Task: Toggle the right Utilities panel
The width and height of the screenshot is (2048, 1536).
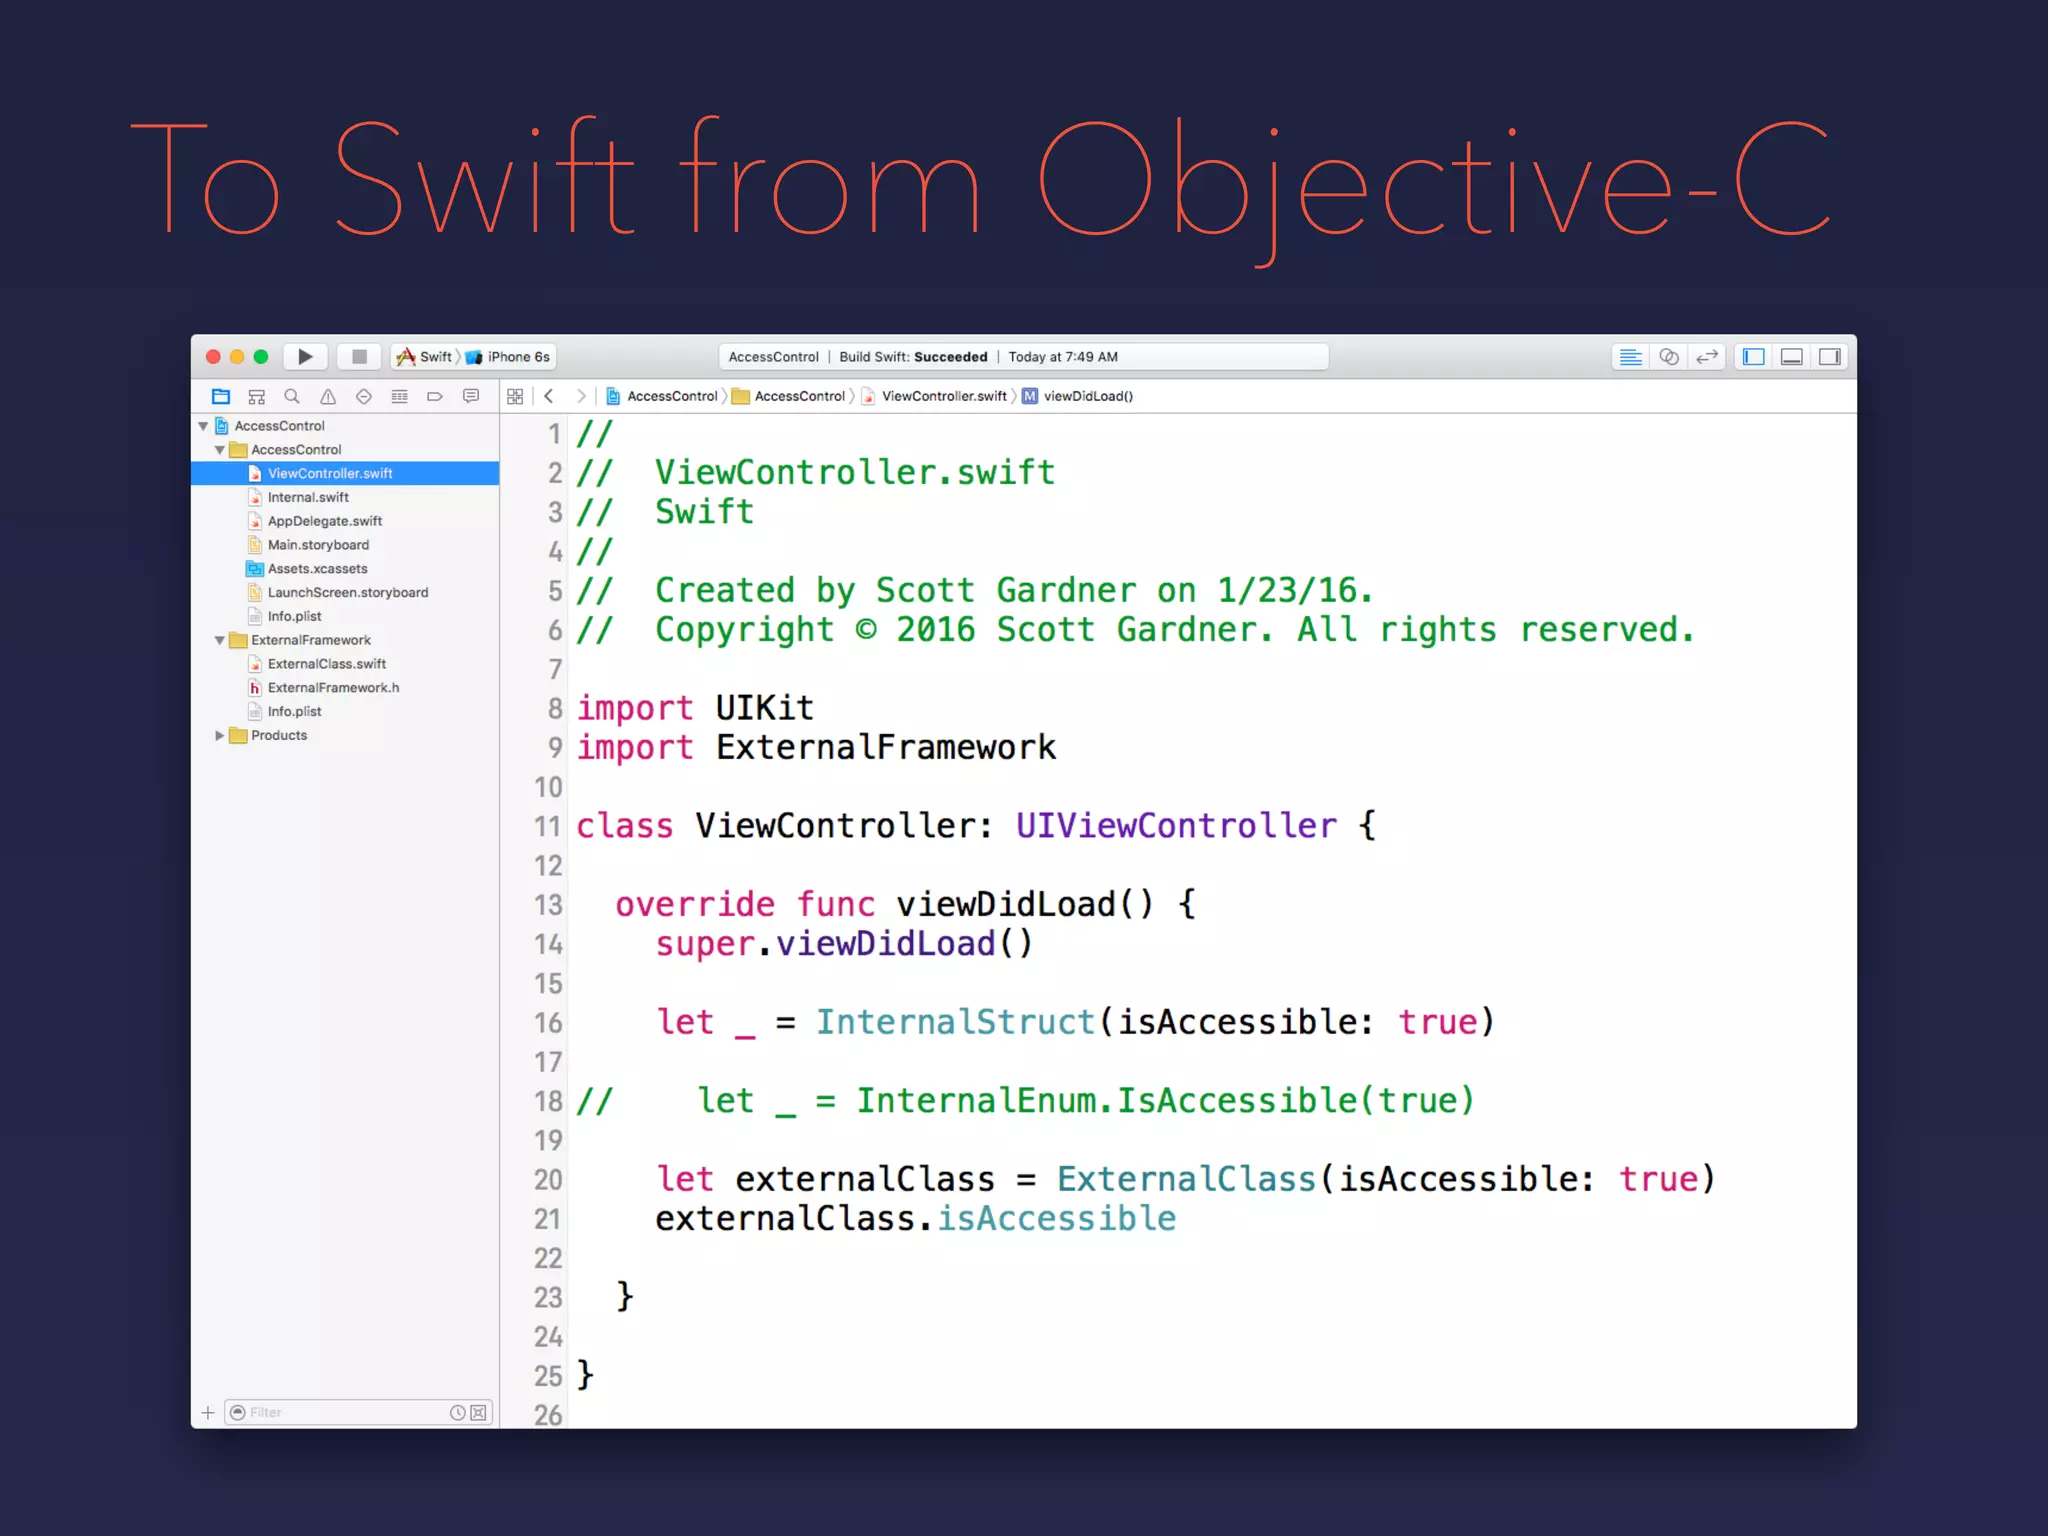Action: 1830,357
